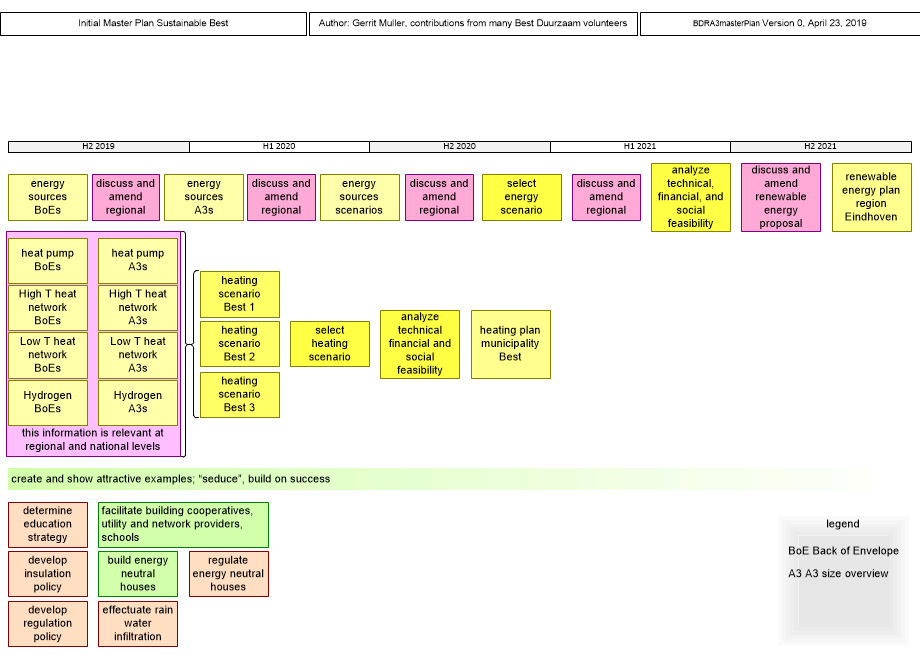This screenshot has height=660, width=920.
Task: Click 'regulate energy neutral houses' box
Action: 229,574
